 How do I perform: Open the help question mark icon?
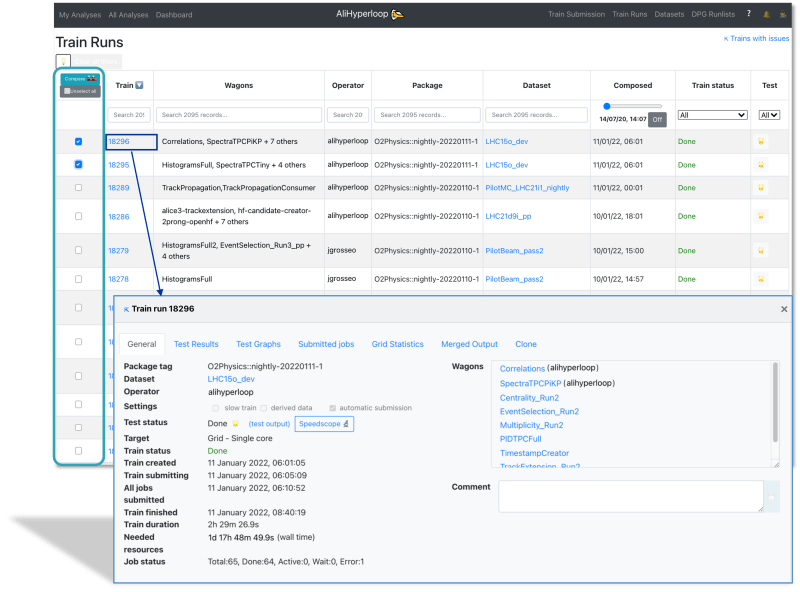pos(748,14)
